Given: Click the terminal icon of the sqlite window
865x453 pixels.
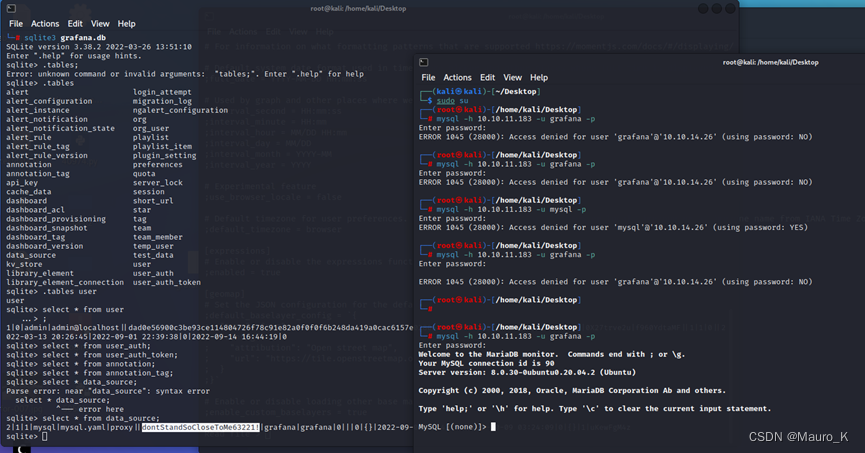Looking at the screenshot, I should tap(11, 8).
